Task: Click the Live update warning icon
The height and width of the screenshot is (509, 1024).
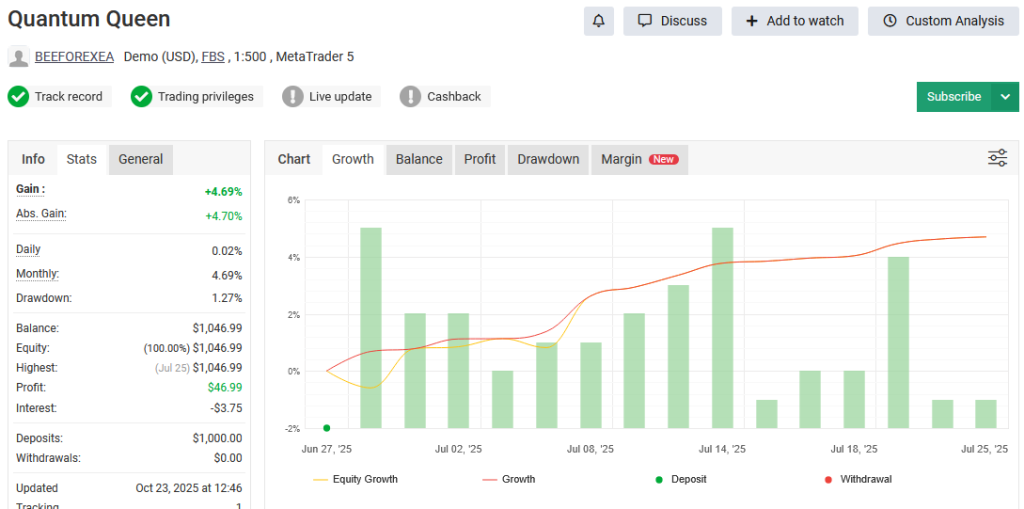Action: coord(292,97)
